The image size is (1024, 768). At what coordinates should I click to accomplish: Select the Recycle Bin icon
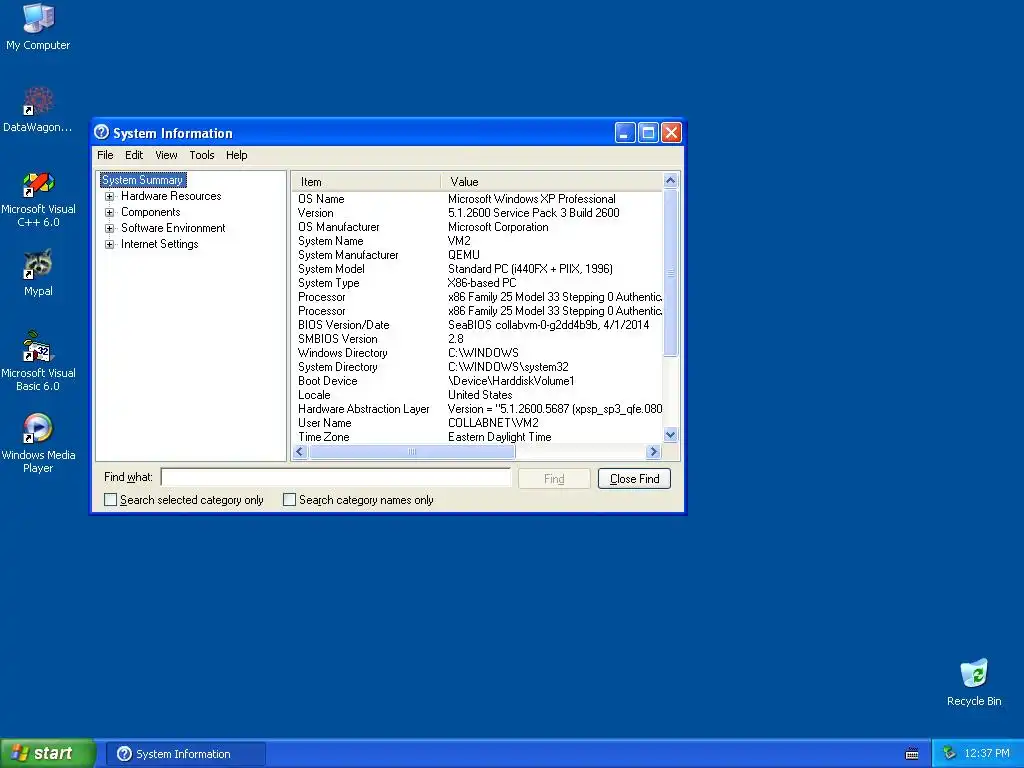click(974, 682)
